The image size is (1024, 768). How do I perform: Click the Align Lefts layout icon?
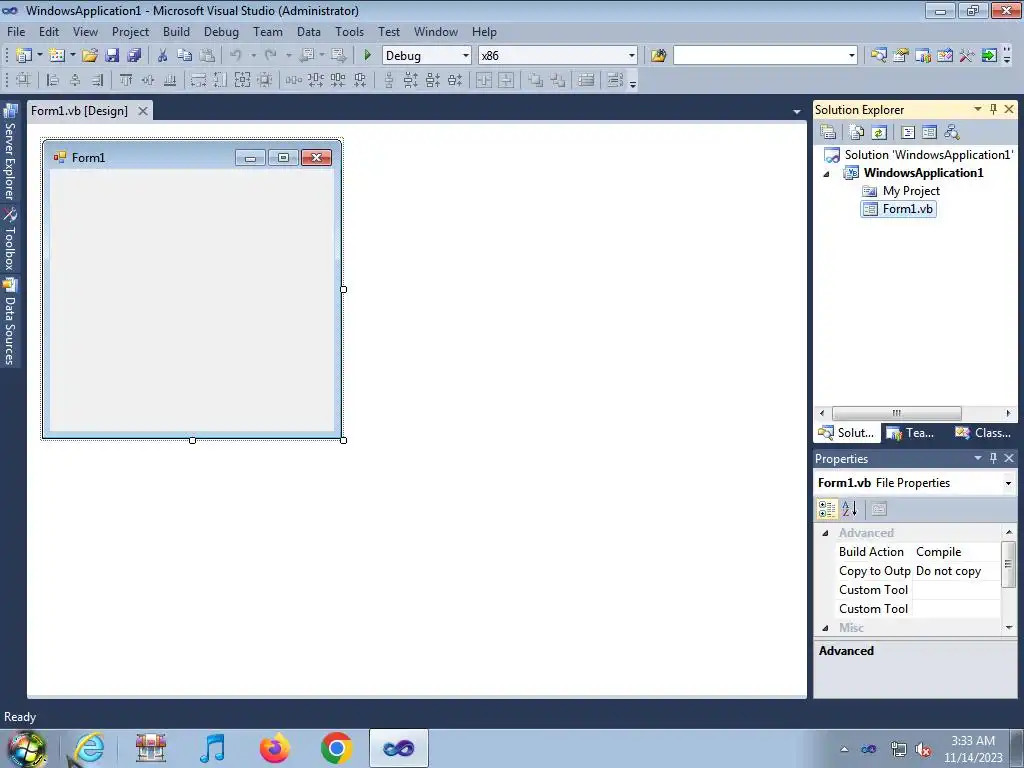(x=53, y=80)
